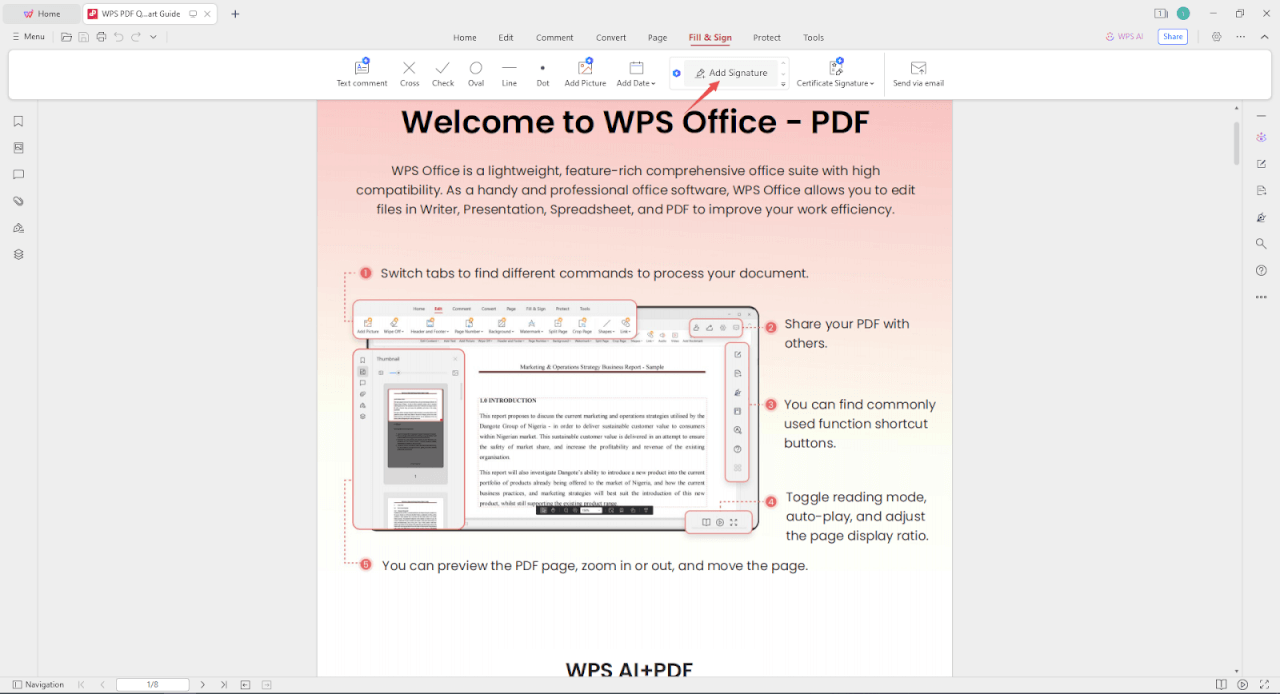Screen dimensions: 1280x694
Task: Switch to the Protect tab
Action: coord(767,38)
